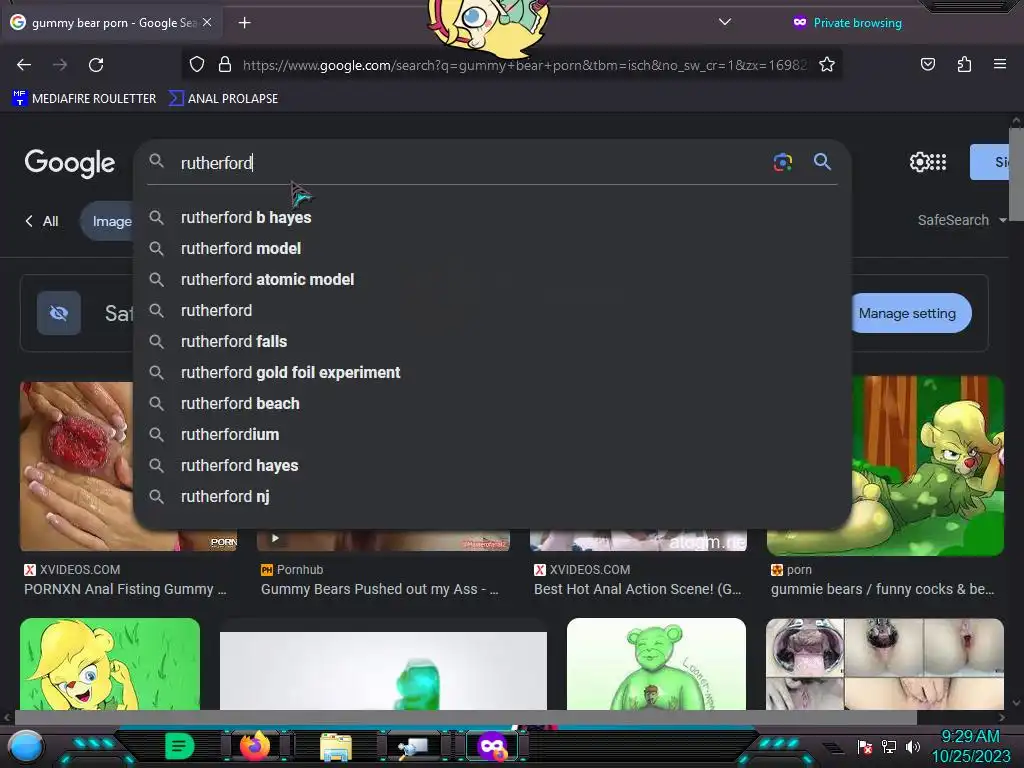The height and width of the screenshot is (768, 1024).
Task: Go back to All results
Action: (x=42, y=221)
